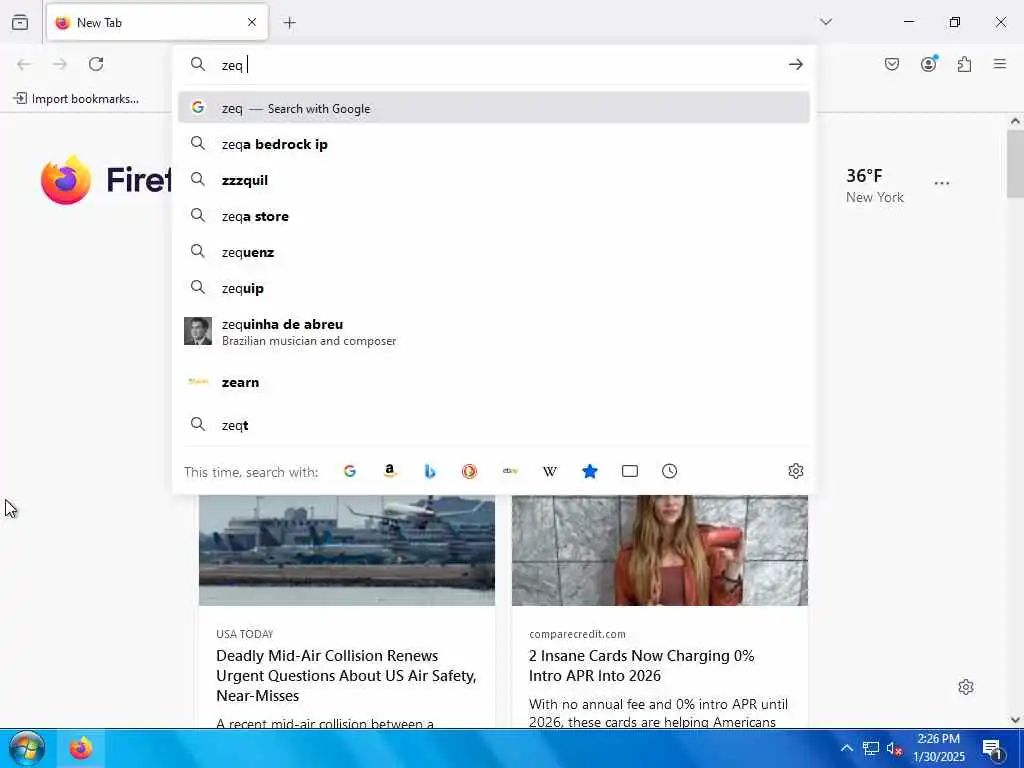Screen dimensions: 1024x768
Task: Click the Firefox taskbar icon
Action: (81, 748)
